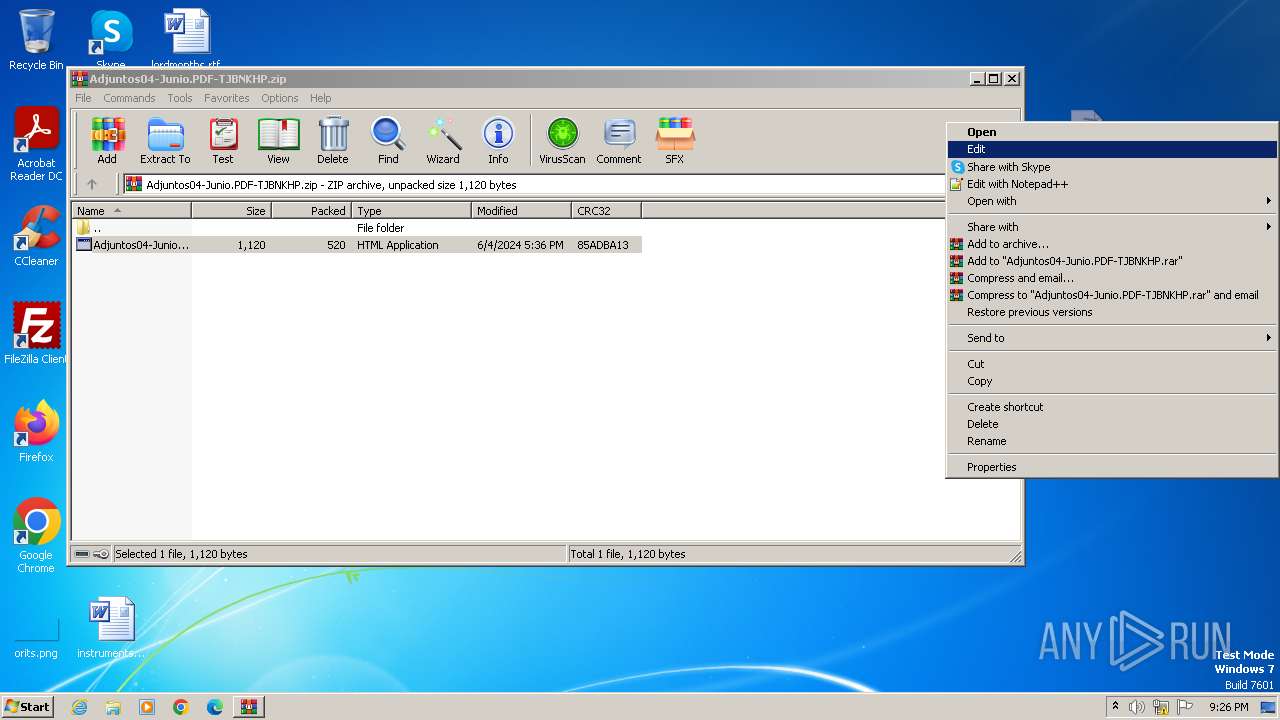
Task: Click the Extract To icon
Action: (x=165, y=141)
